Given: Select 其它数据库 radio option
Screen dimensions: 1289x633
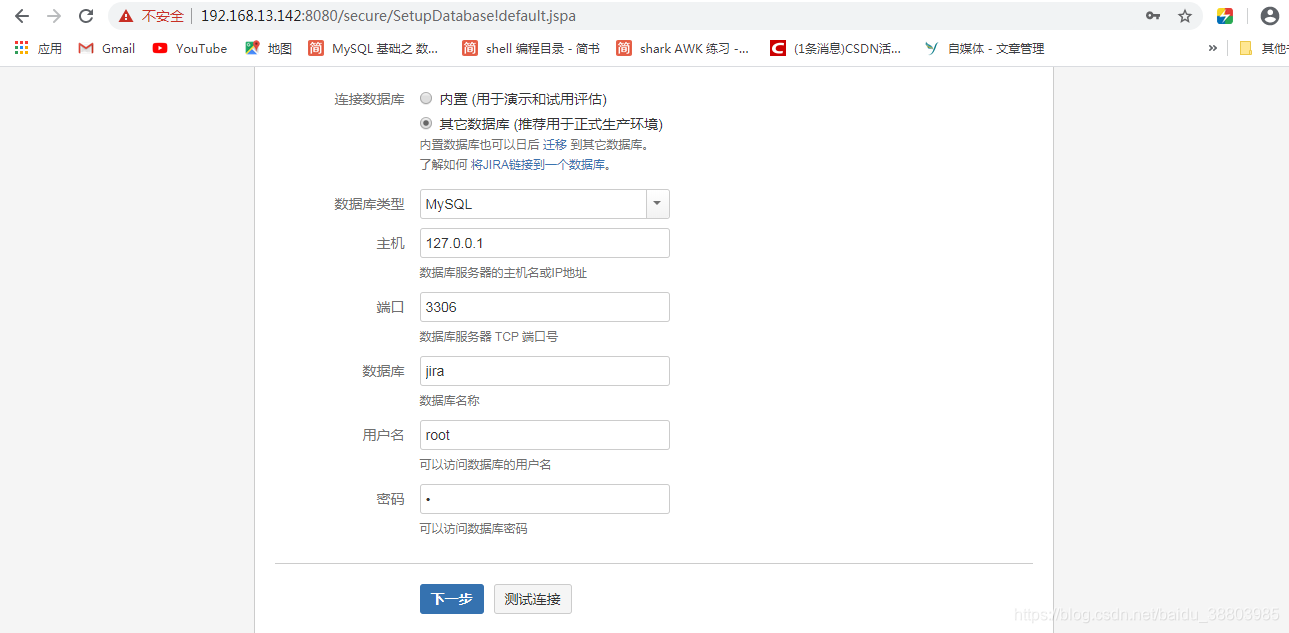Looking at the screenshot, I should pos(426,124).
